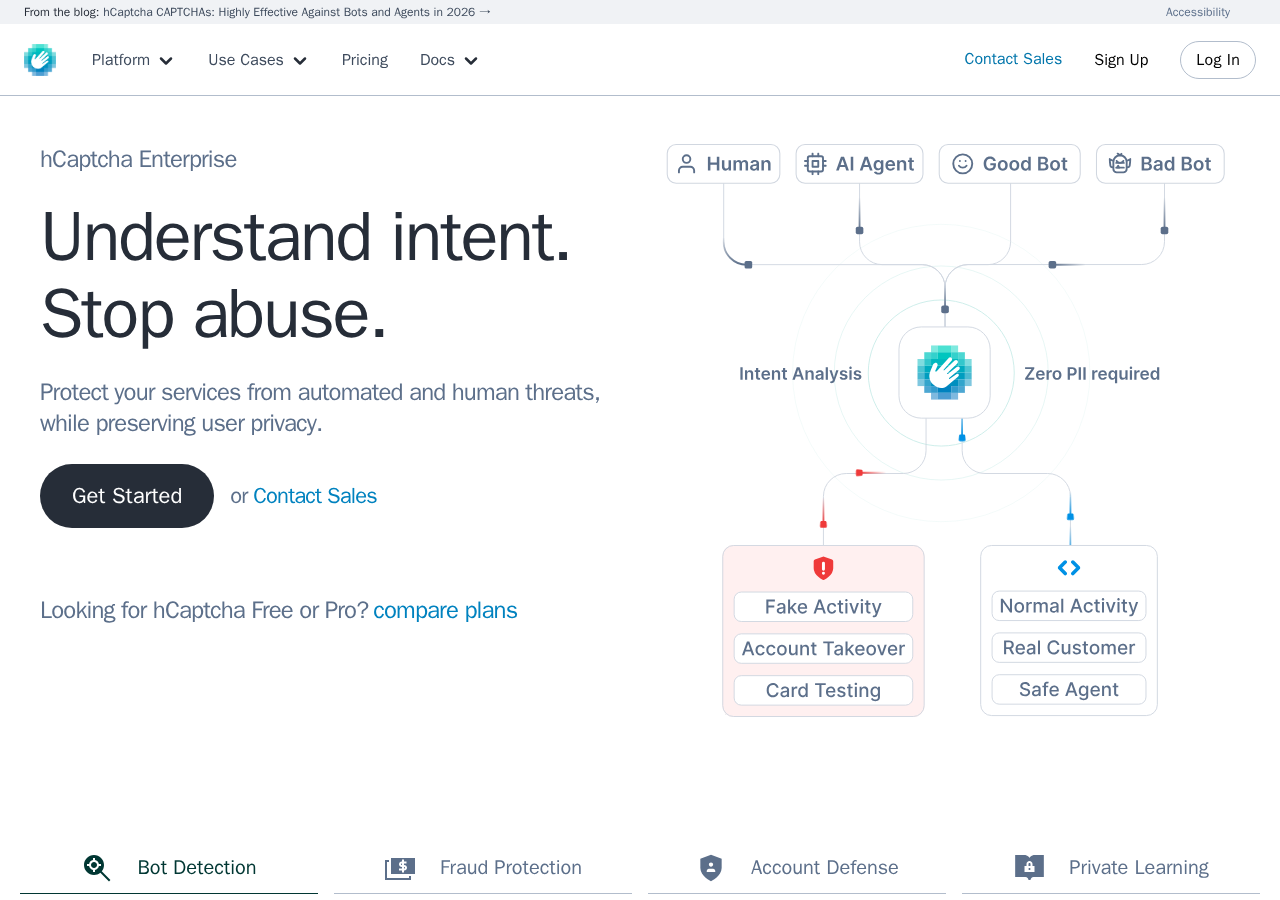Viewport: 1280px width, 900px height.
Task: Click the person icon in the Human chip
Action: [686, 164]
